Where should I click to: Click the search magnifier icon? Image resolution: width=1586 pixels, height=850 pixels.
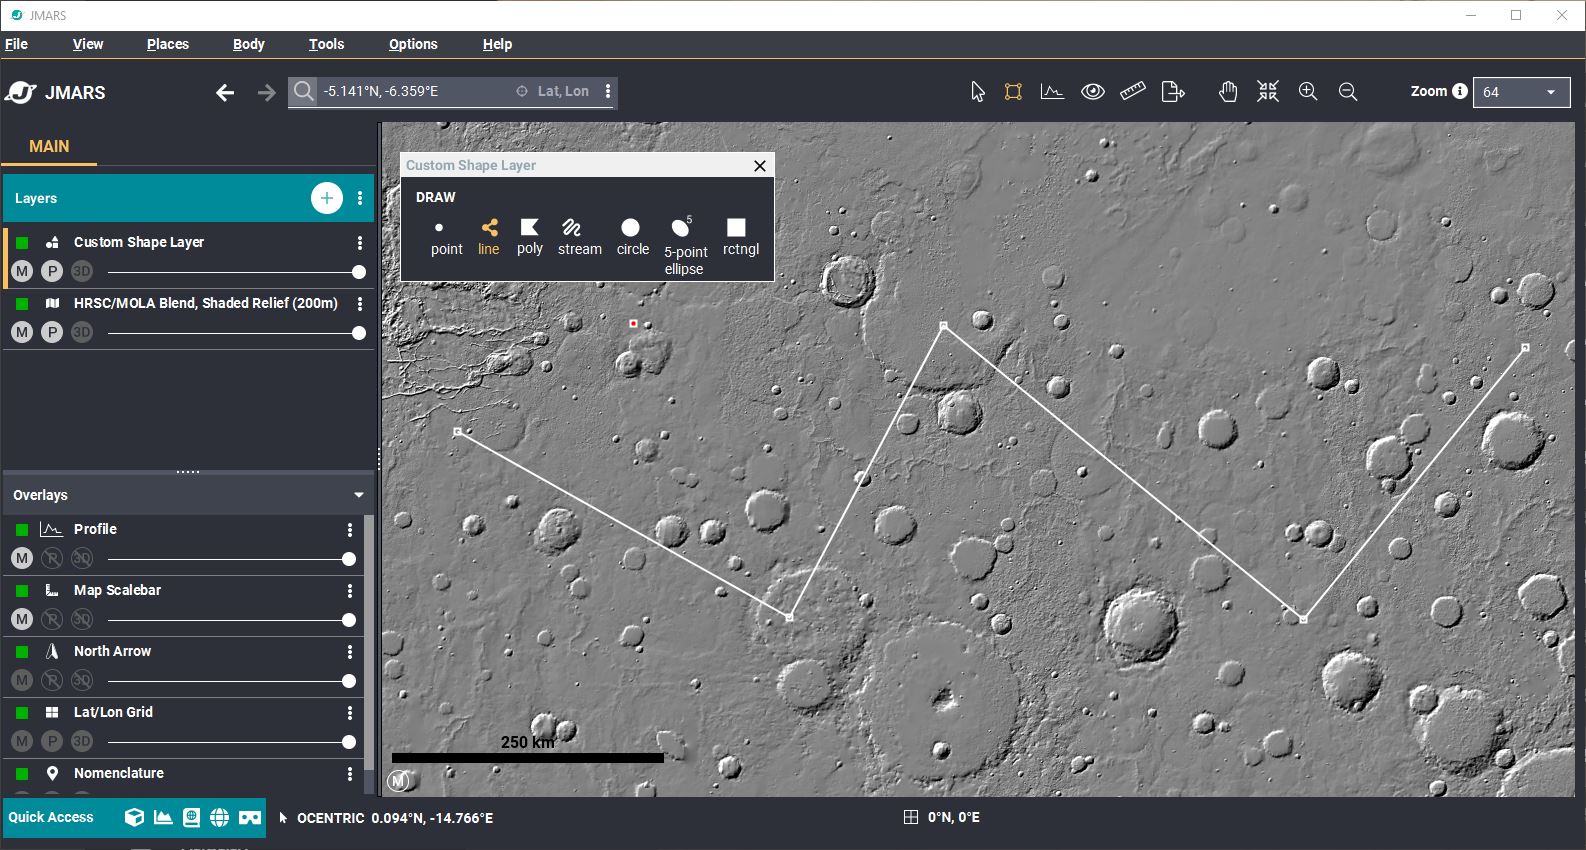303,91
